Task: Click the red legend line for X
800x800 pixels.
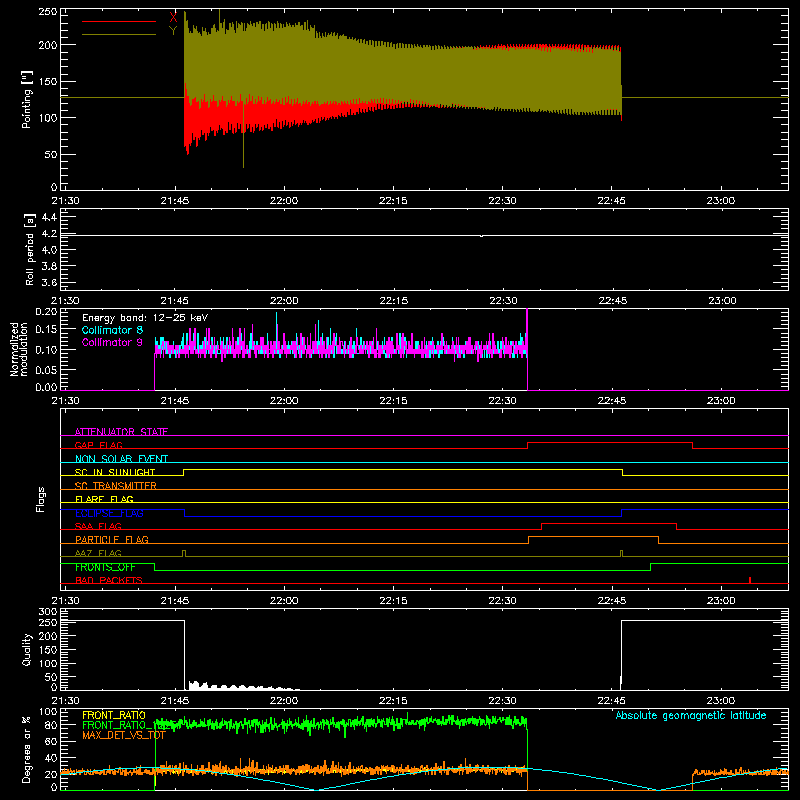Action: [119, 21]
